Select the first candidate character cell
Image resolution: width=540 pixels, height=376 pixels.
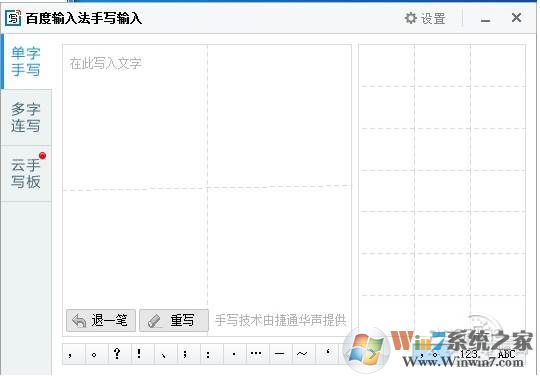click(x=387, y=65)
